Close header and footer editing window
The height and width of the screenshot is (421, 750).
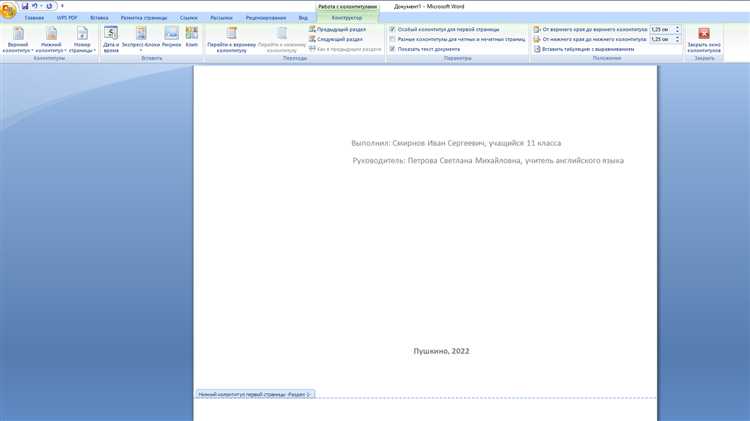704,39
